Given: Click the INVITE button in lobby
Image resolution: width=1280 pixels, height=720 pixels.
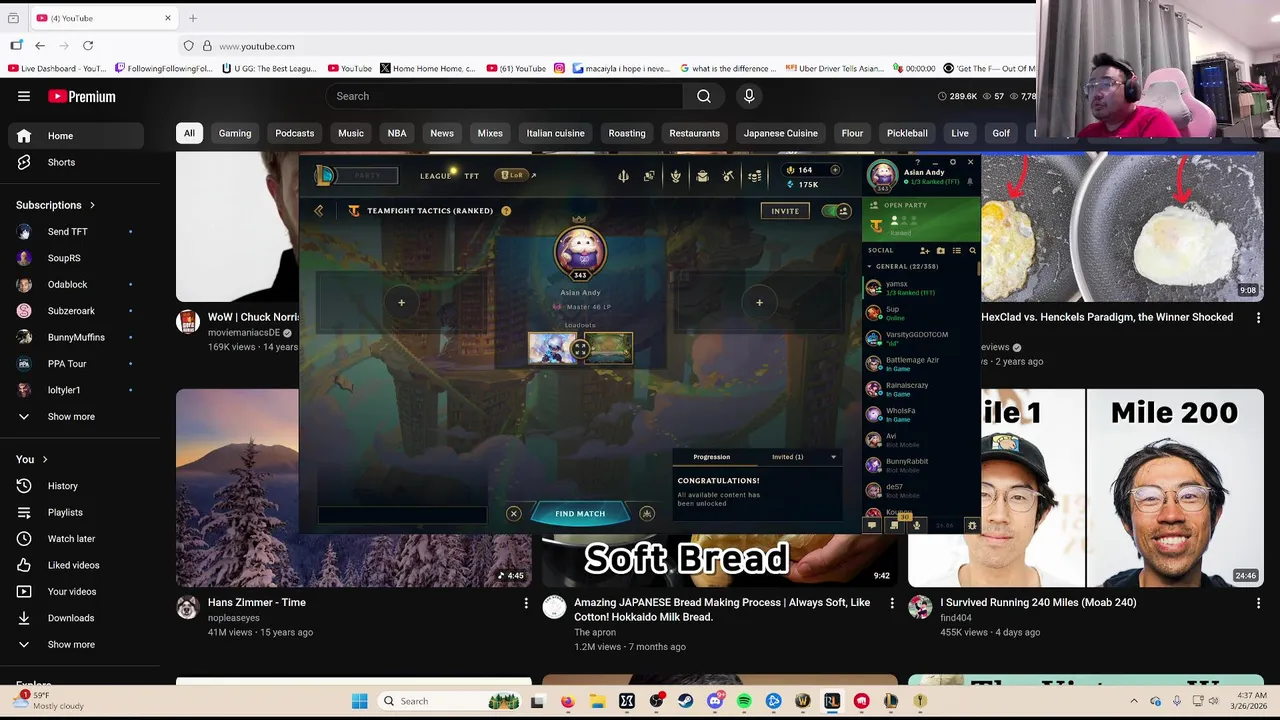Looking at the screenshot, I should tap(785, 211).
